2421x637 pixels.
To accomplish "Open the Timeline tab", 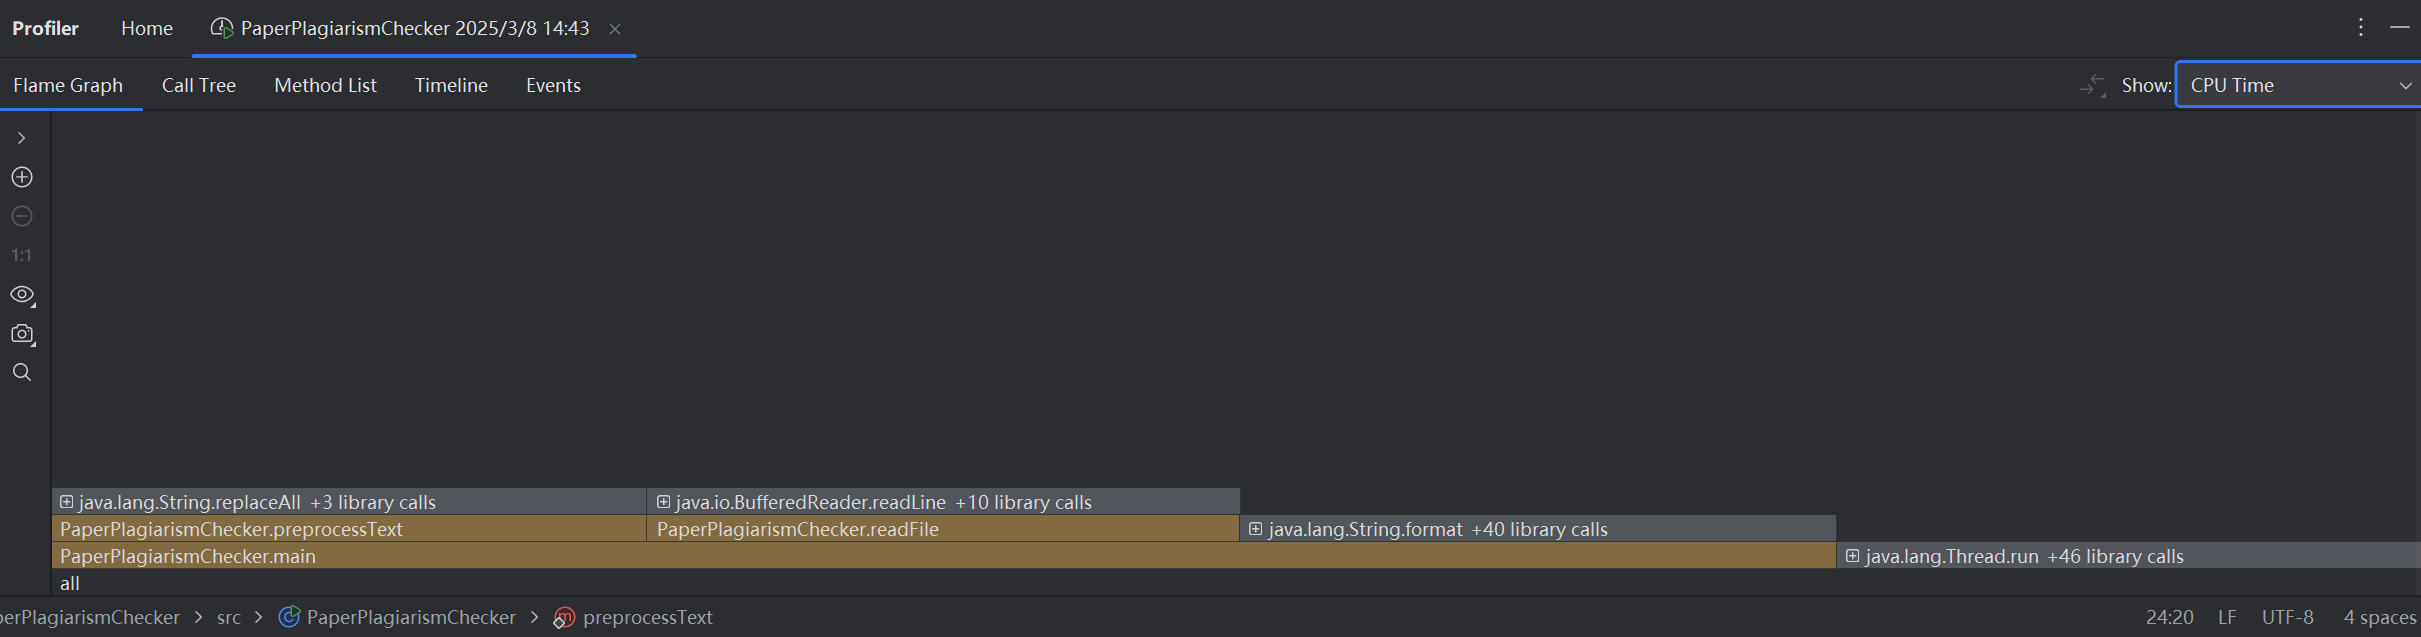I will pyautogui.click(x=451, y=85).
